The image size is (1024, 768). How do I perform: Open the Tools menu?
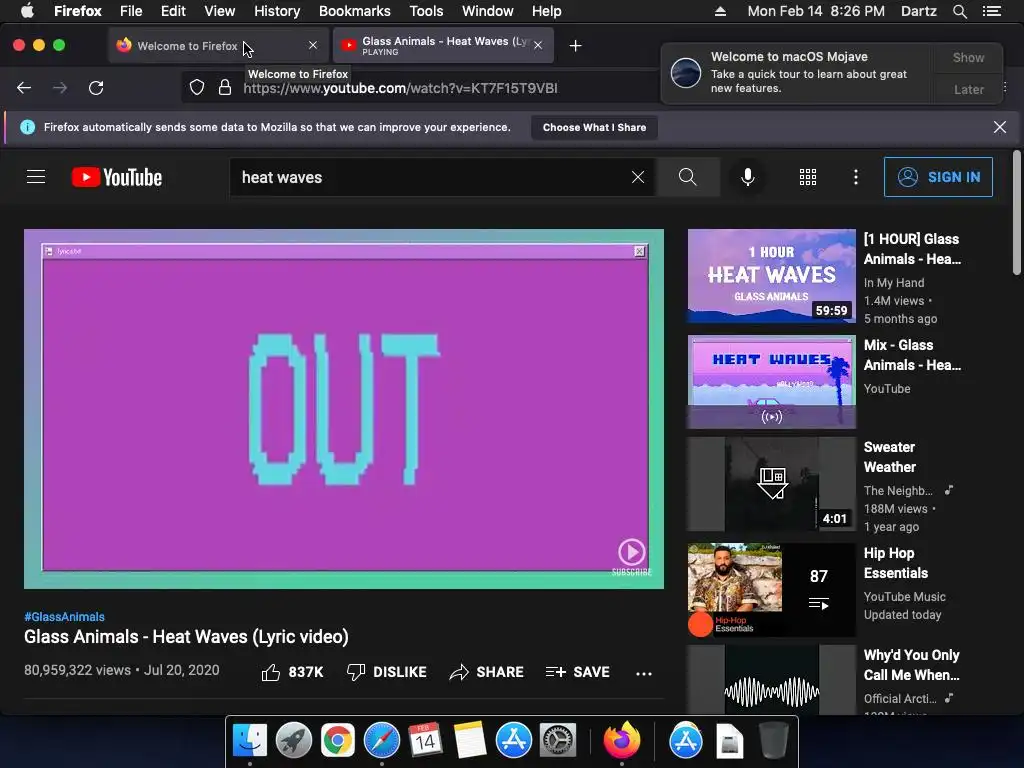click(x=426, y=11)
